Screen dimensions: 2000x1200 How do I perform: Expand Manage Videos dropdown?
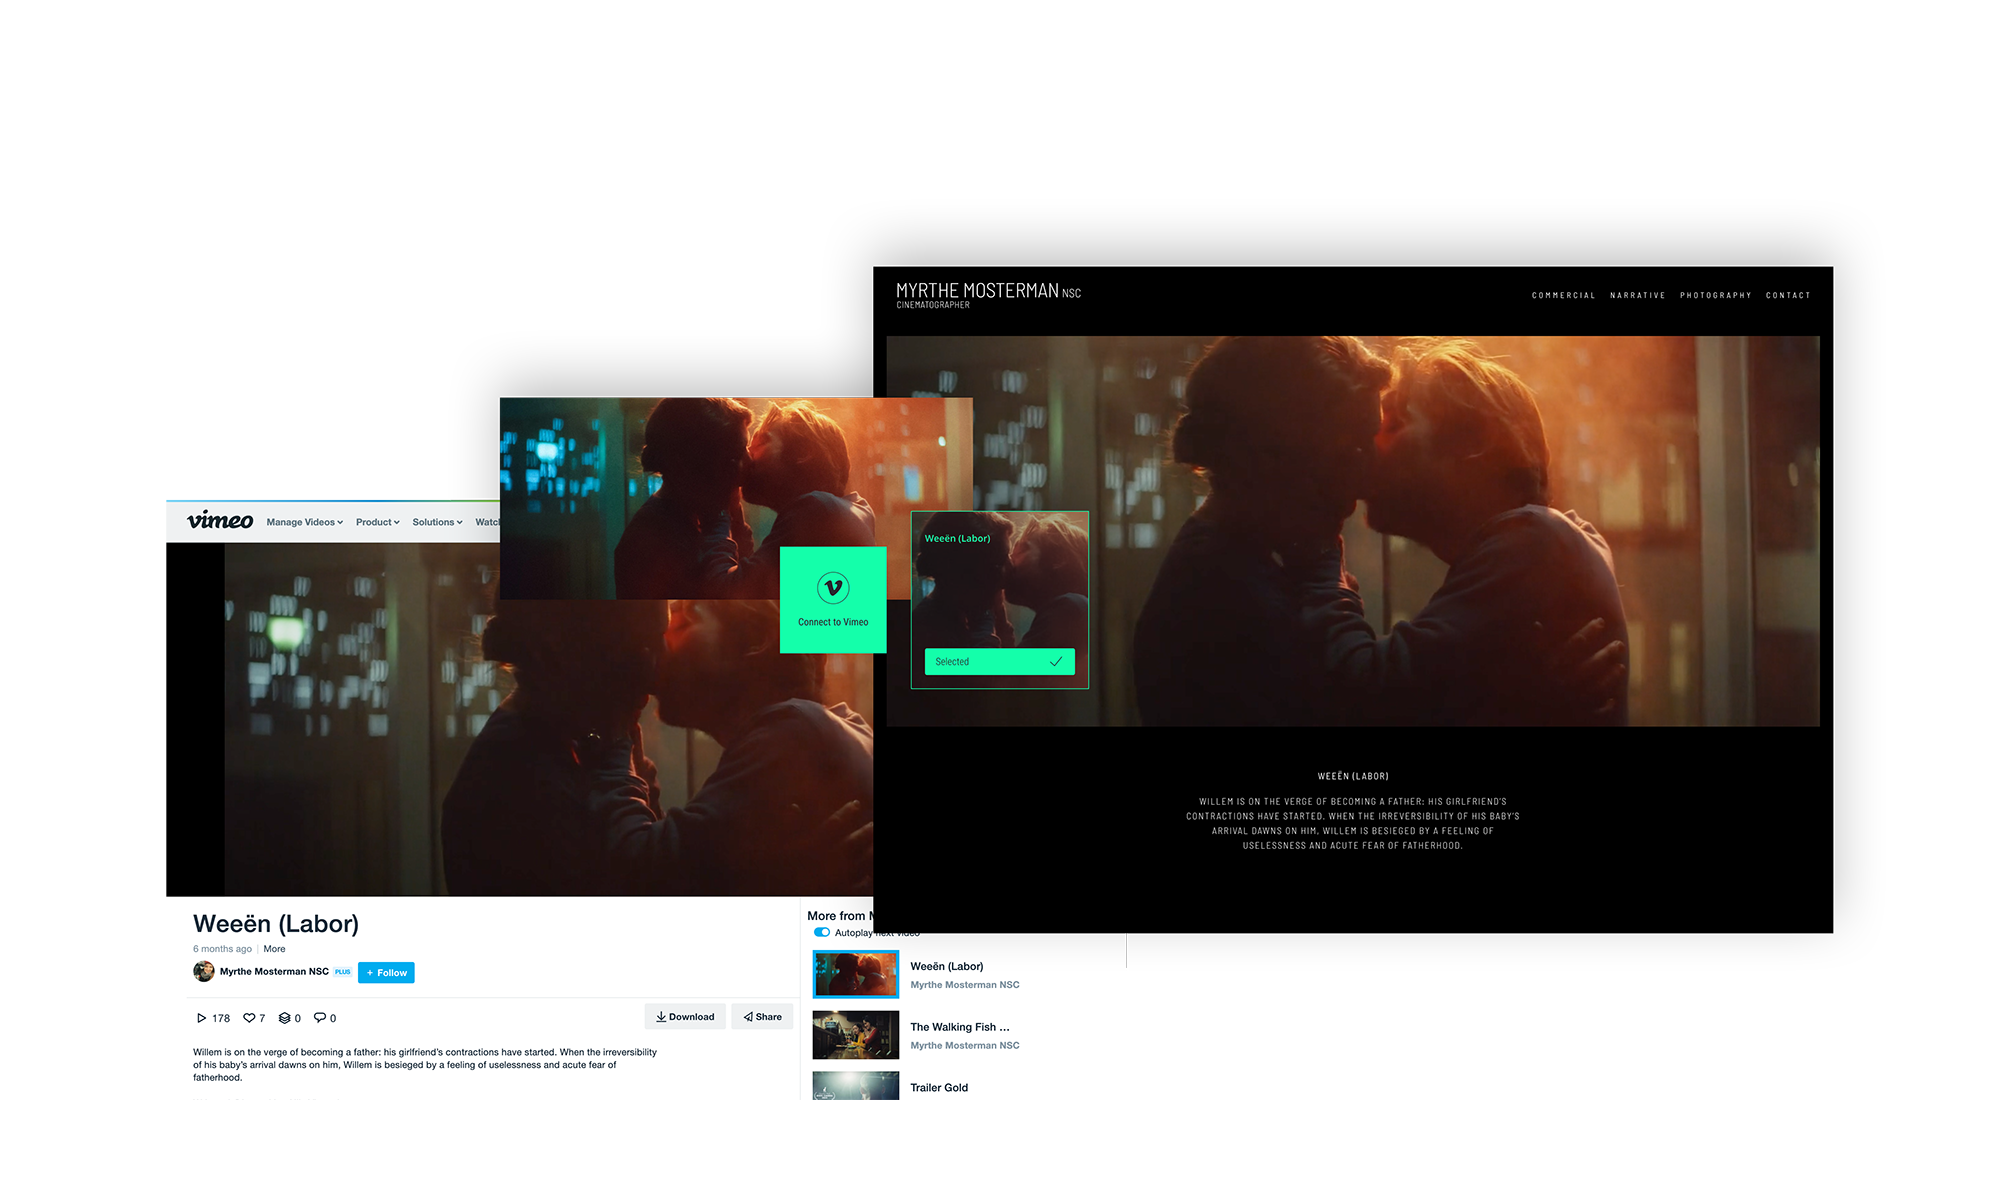pos(304,522)
